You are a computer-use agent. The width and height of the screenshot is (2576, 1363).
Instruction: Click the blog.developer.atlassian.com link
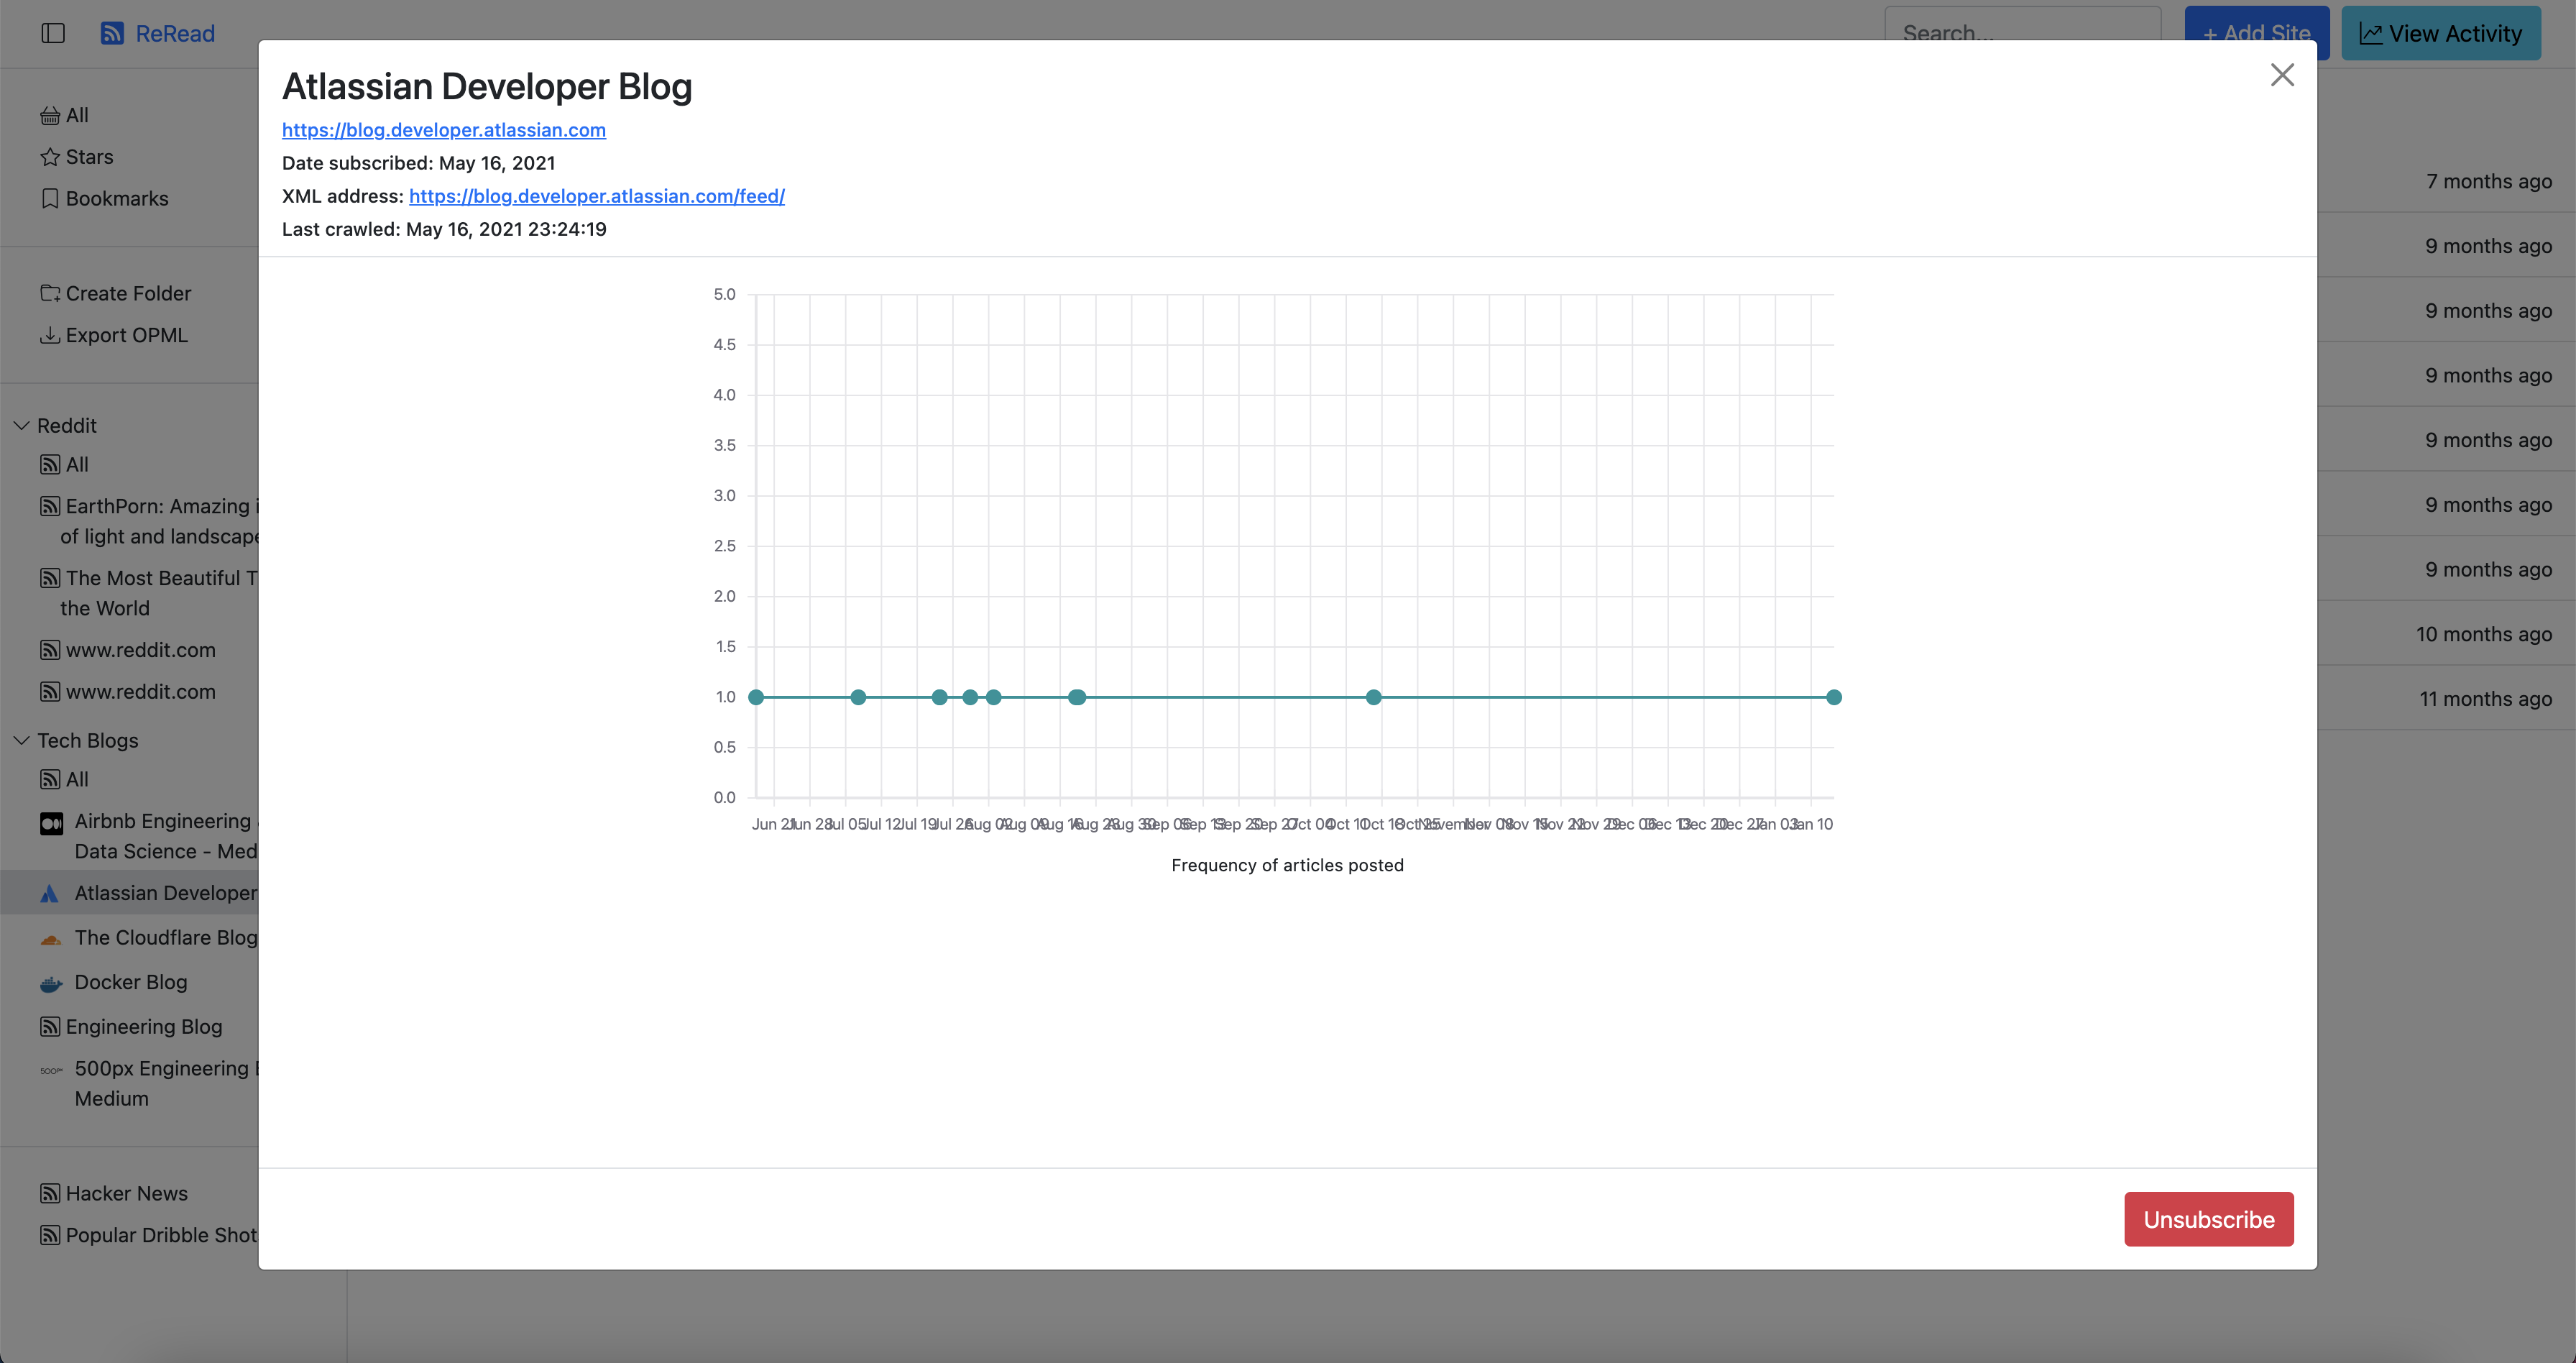[443, 130]
